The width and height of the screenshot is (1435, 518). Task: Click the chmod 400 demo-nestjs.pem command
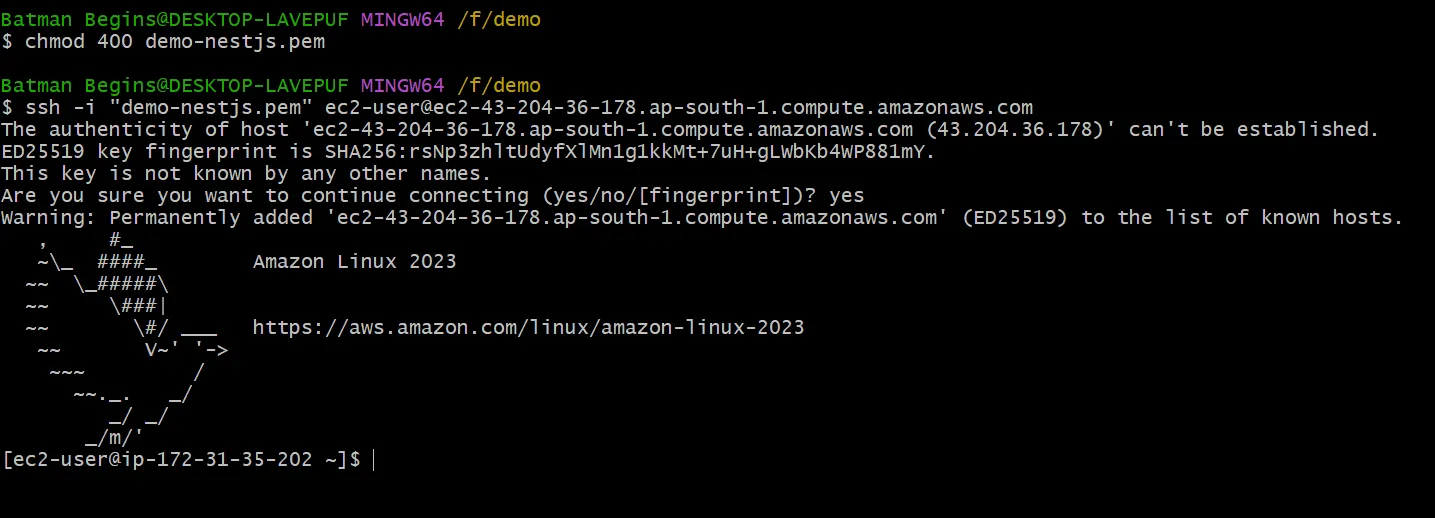175,42
